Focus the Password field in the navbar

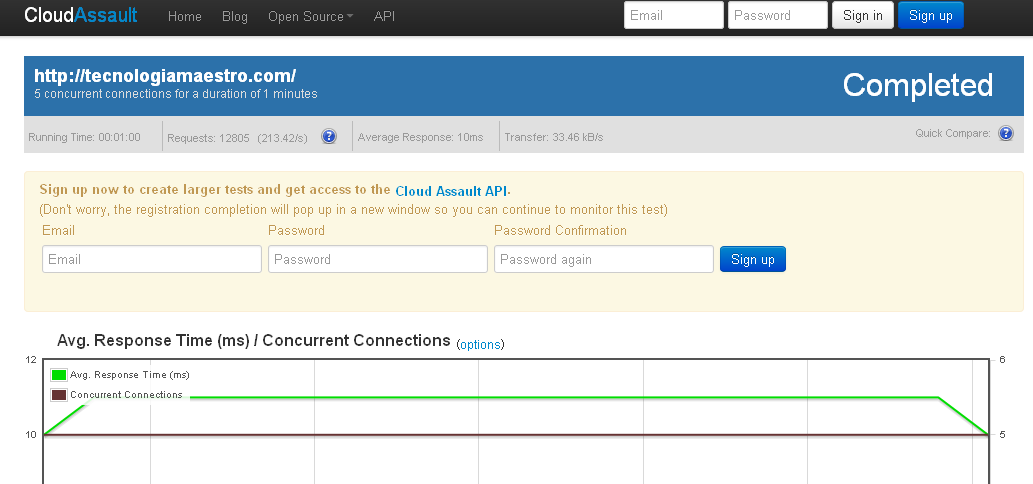coord(777,15)
